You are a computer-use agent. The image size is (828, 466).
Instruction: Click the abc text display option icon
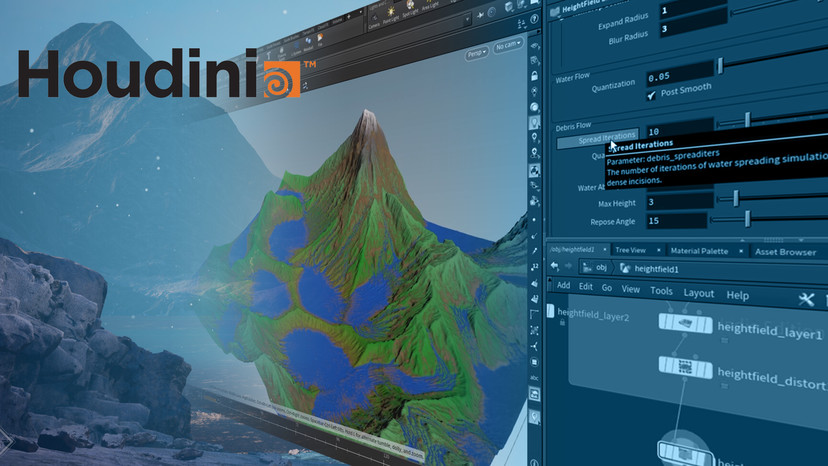coord(534,378)
